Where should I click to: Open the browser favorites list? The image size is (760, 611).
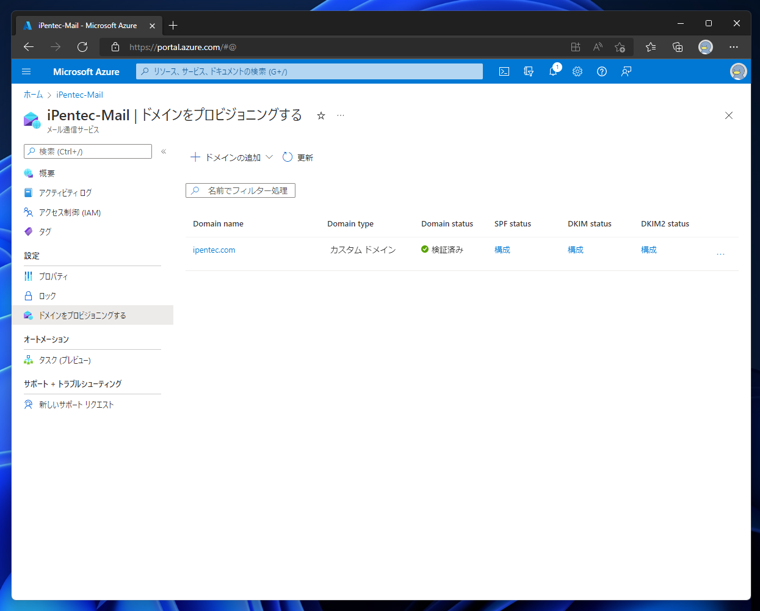point(651,47)
